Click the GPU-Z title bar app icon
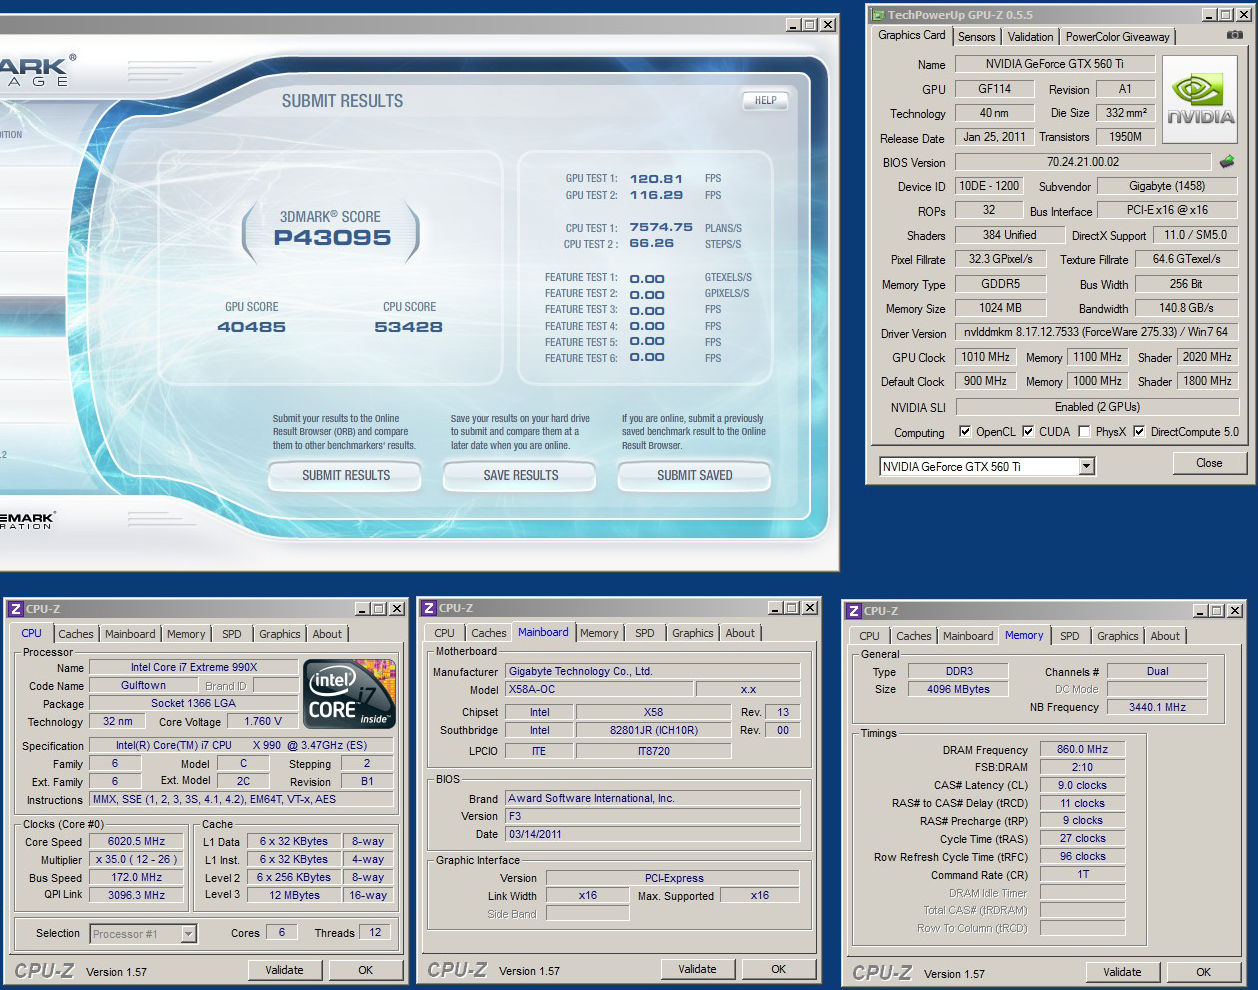This screenshot has width=1258, height=990. [878, 14]
